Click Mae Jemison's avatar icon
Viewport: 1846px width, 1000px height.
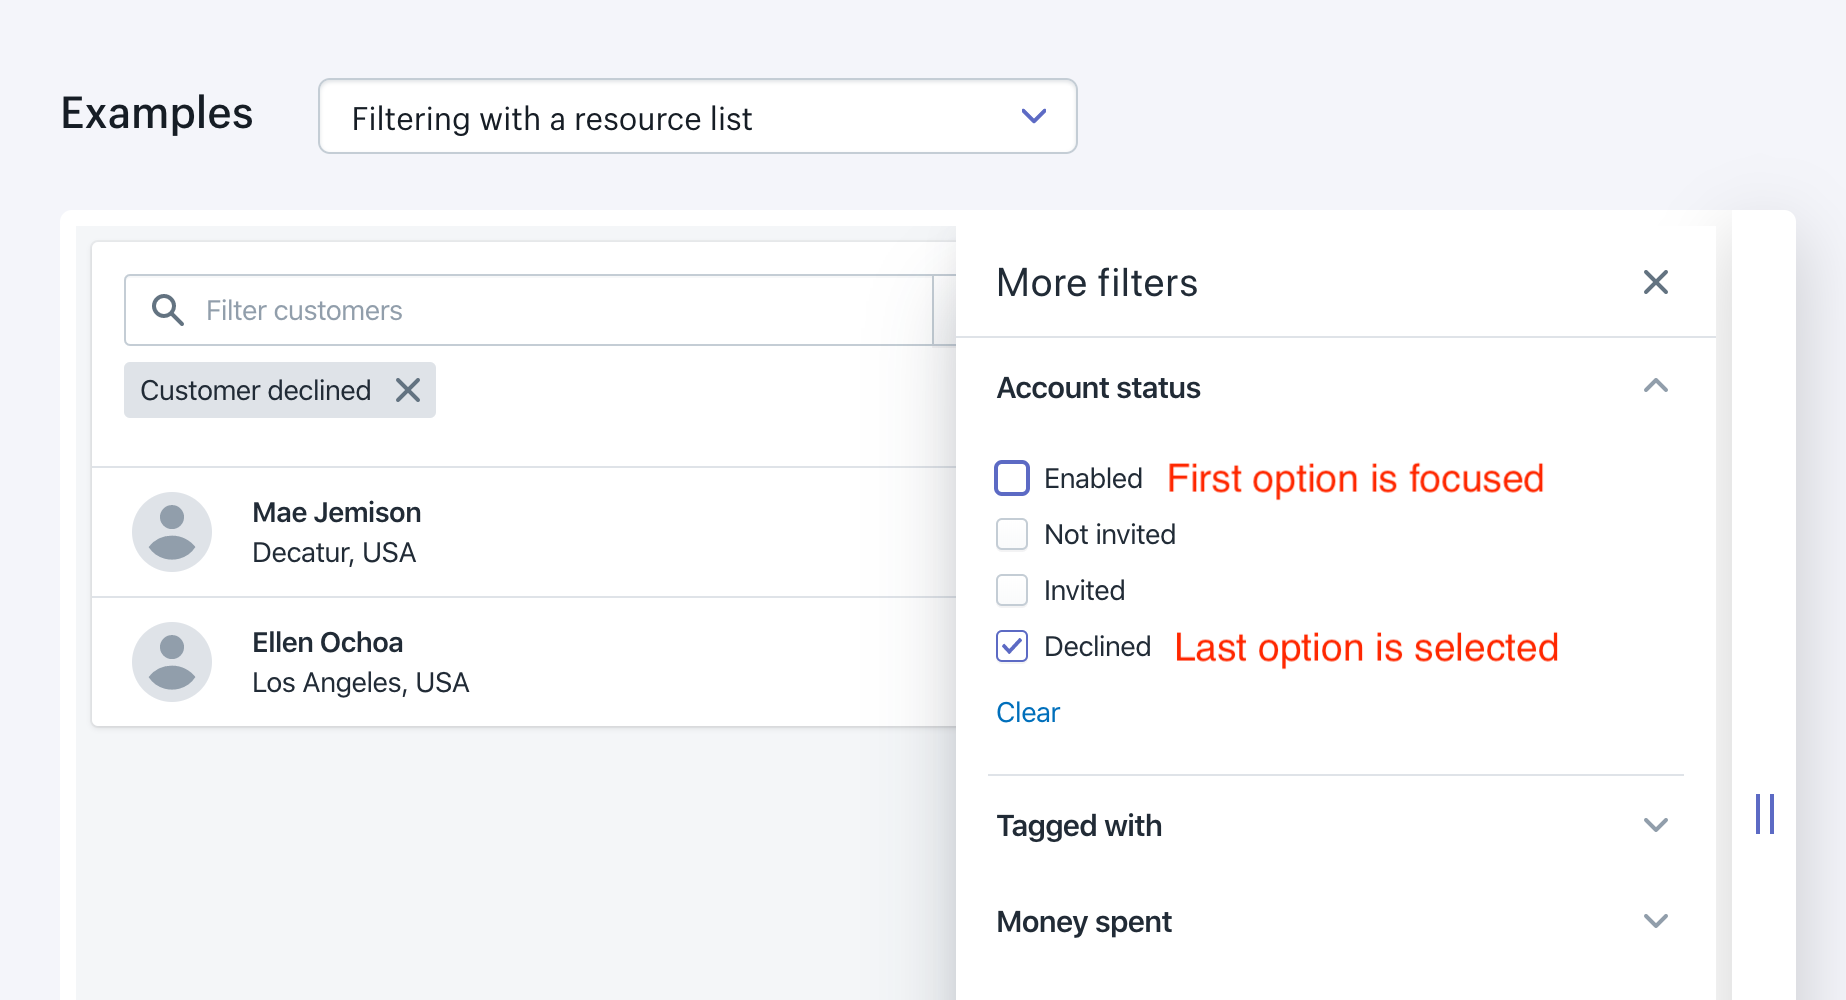click(x=172, y=532)
